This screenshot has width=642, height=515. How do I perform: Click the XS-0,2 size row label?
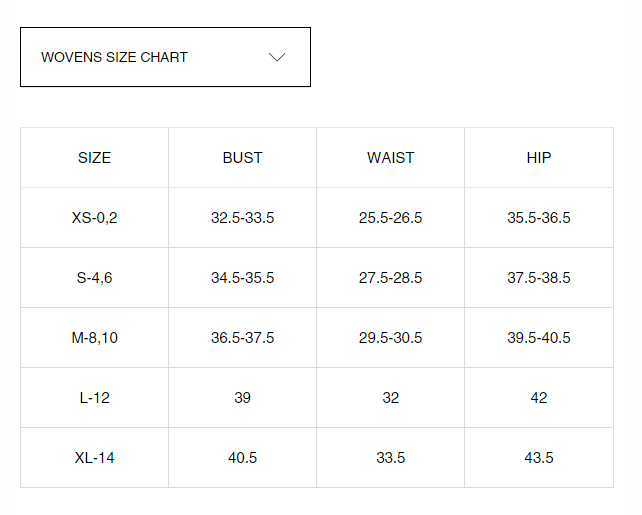tap(94, 218)
